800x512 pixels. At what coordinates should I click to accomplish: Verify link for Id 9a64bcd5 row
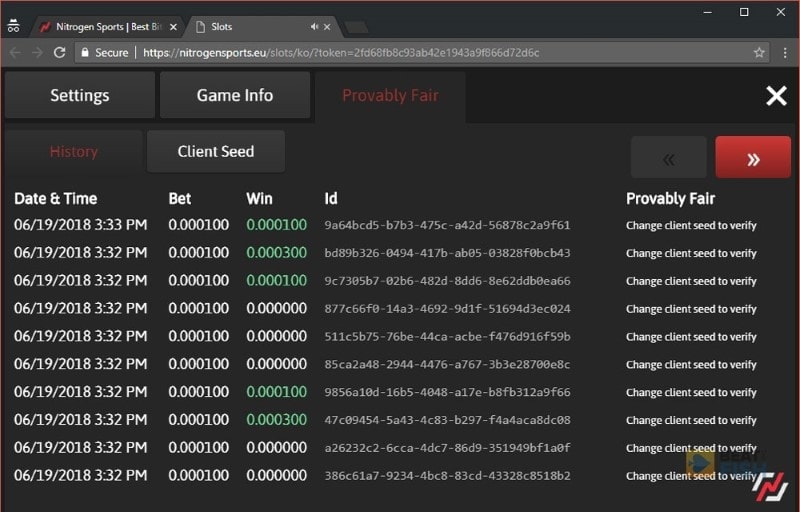(x=691, y=225)
